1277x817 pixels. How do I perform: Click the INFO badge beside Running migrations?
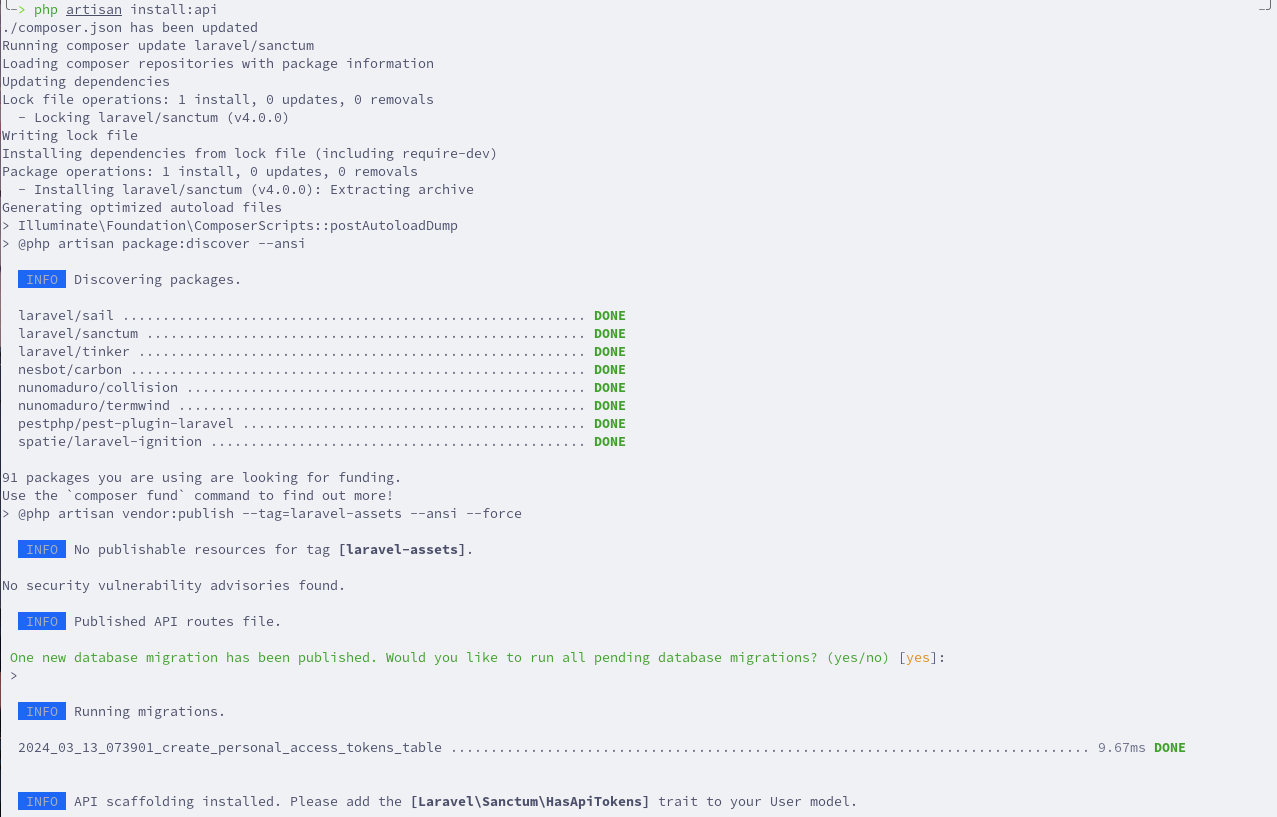tap(42, 711)
